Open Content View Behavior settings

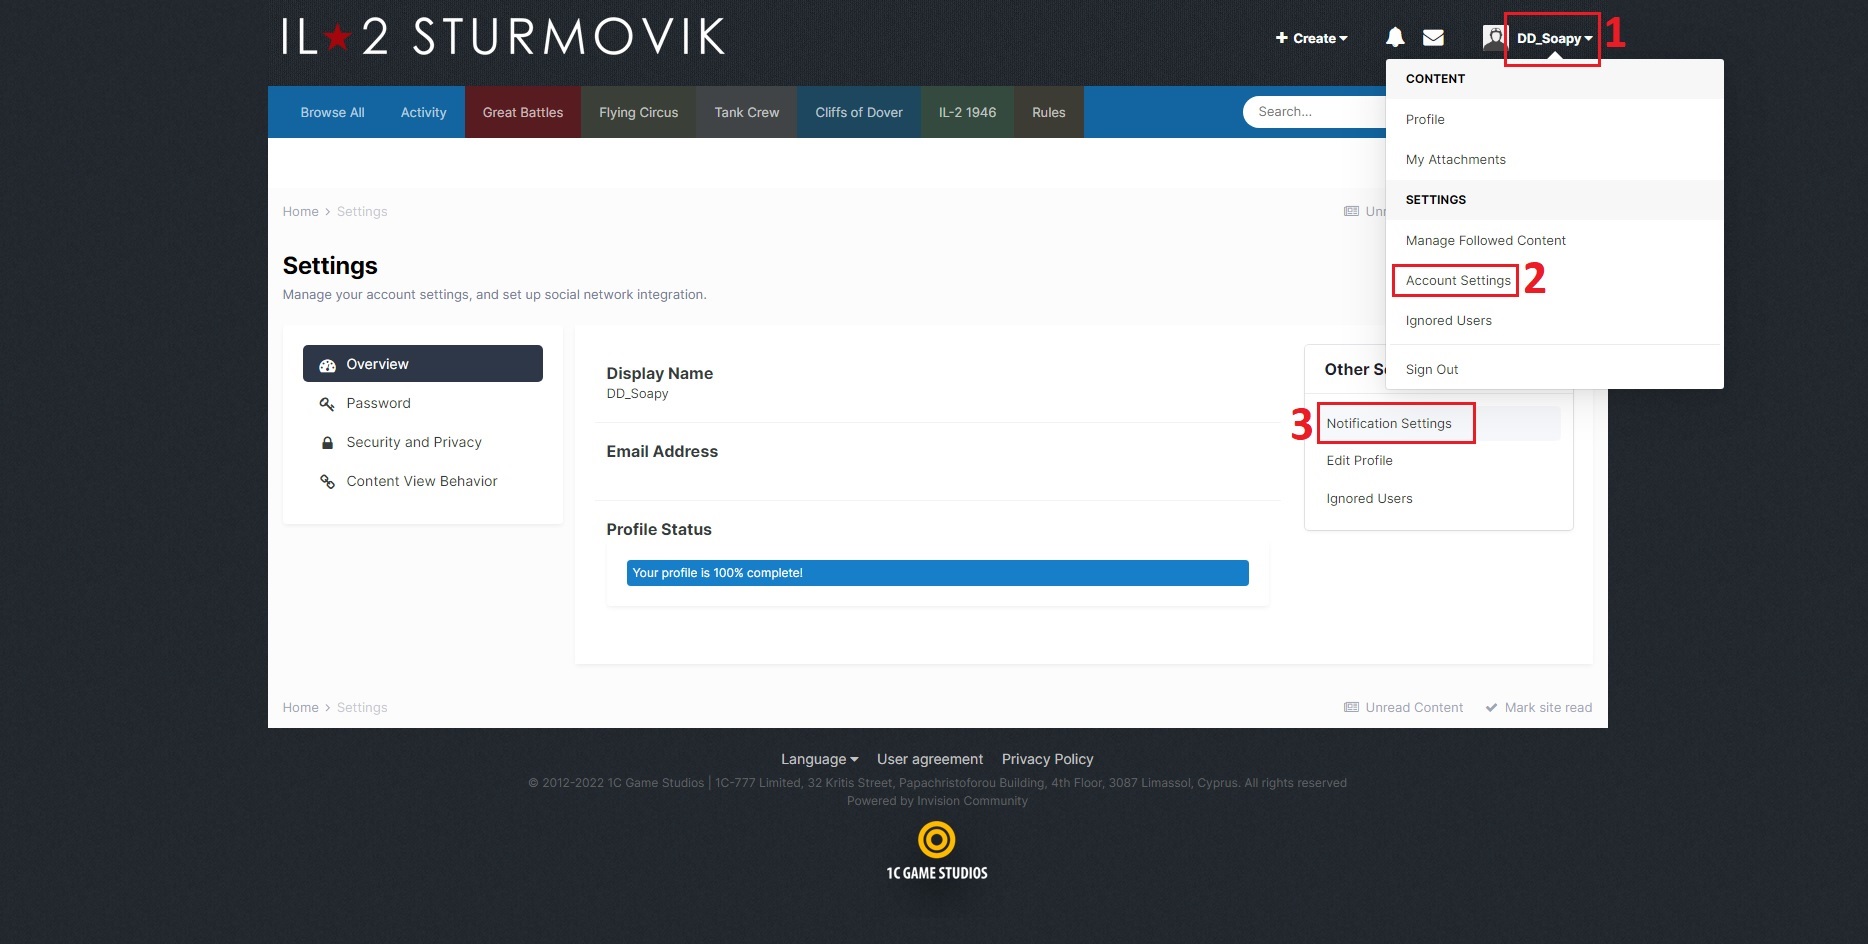click(x=422, y=481)
